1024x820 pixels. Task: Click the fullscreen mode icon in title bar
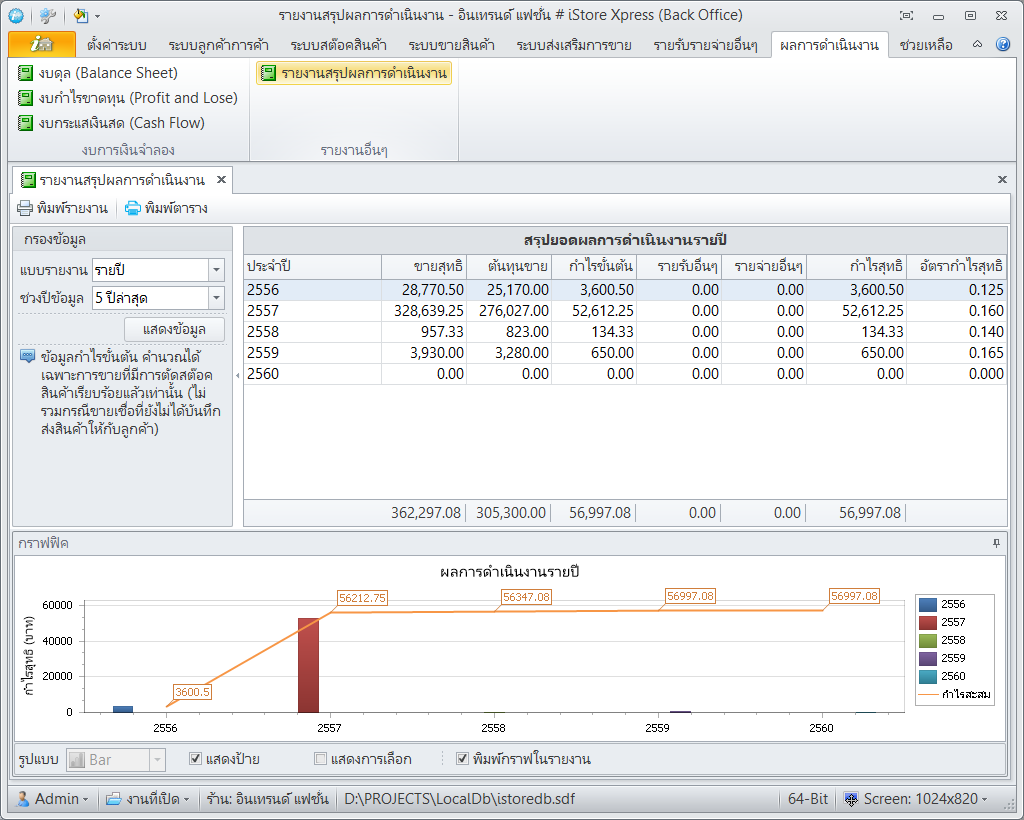point(906,15)
